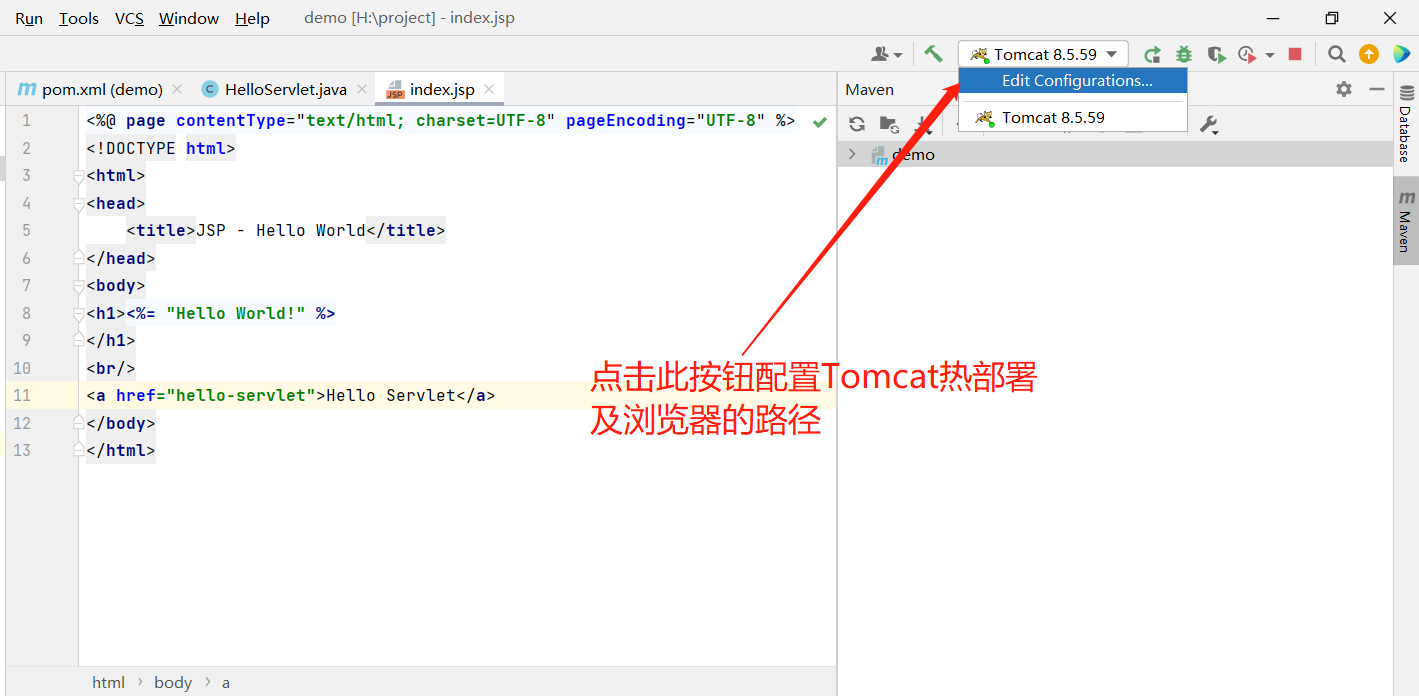Click the "JSP - Hello World" title text
Screen dimensions: 1419x696
pos(281,230)
